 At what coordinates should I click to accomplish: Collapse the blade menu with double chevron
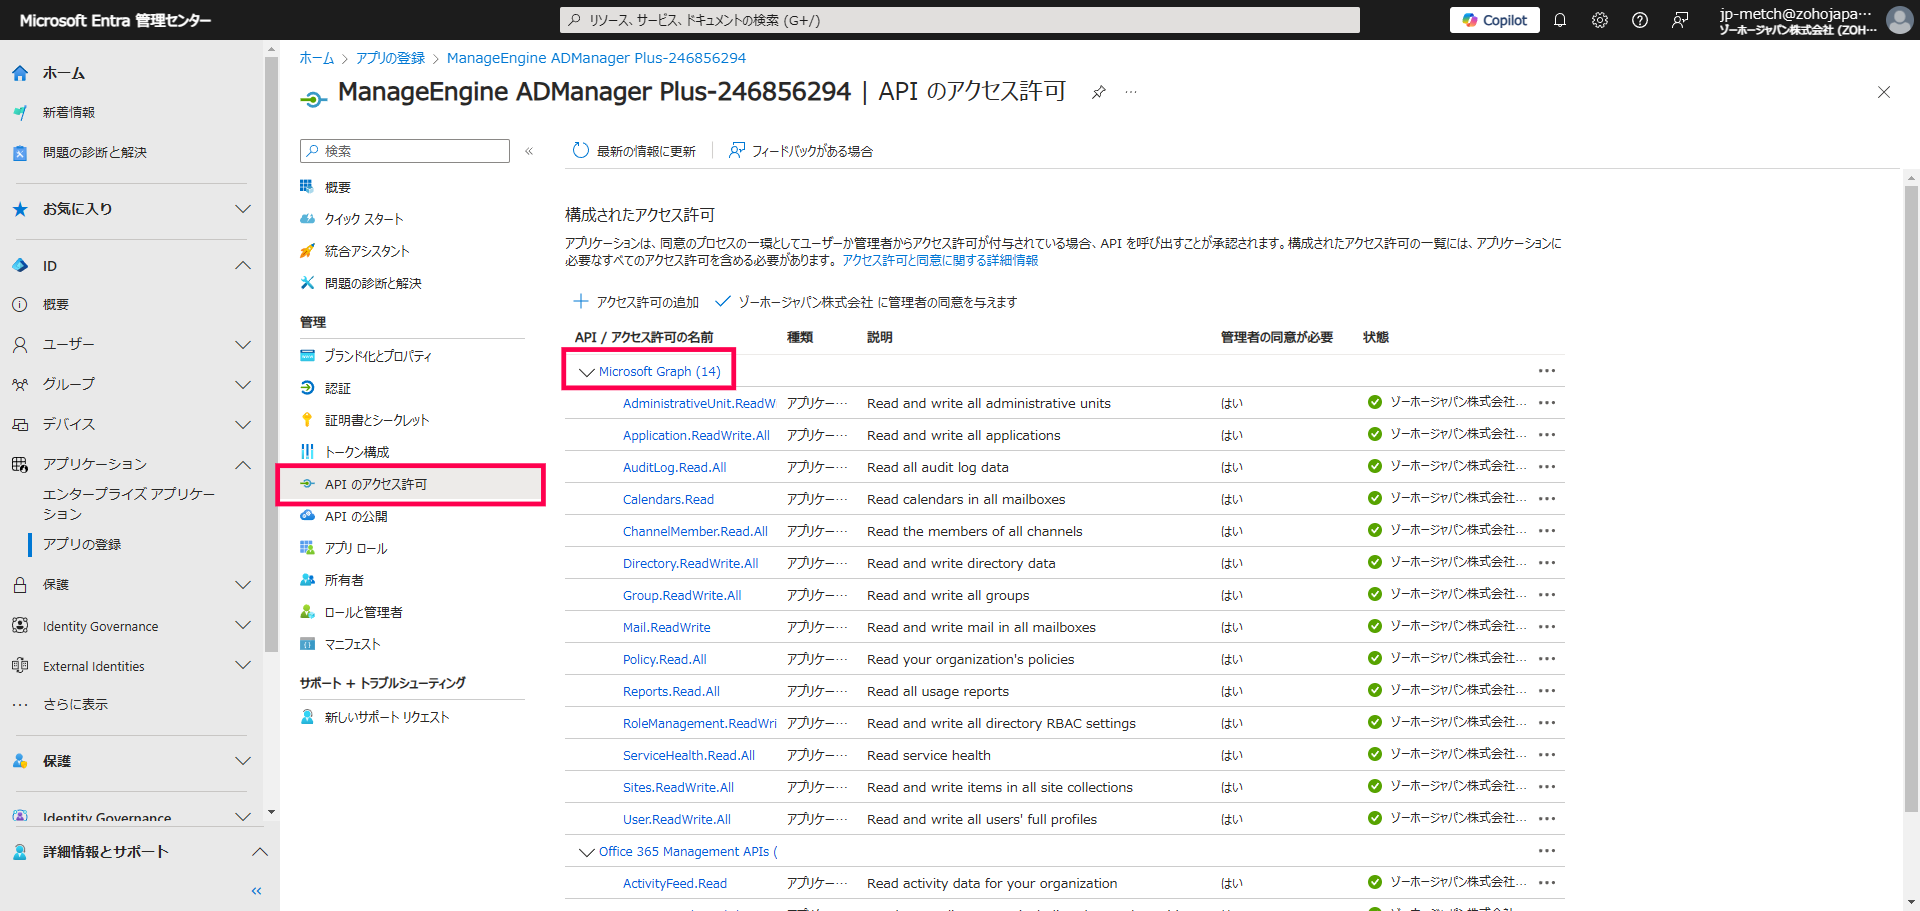(x=529, y=151)
